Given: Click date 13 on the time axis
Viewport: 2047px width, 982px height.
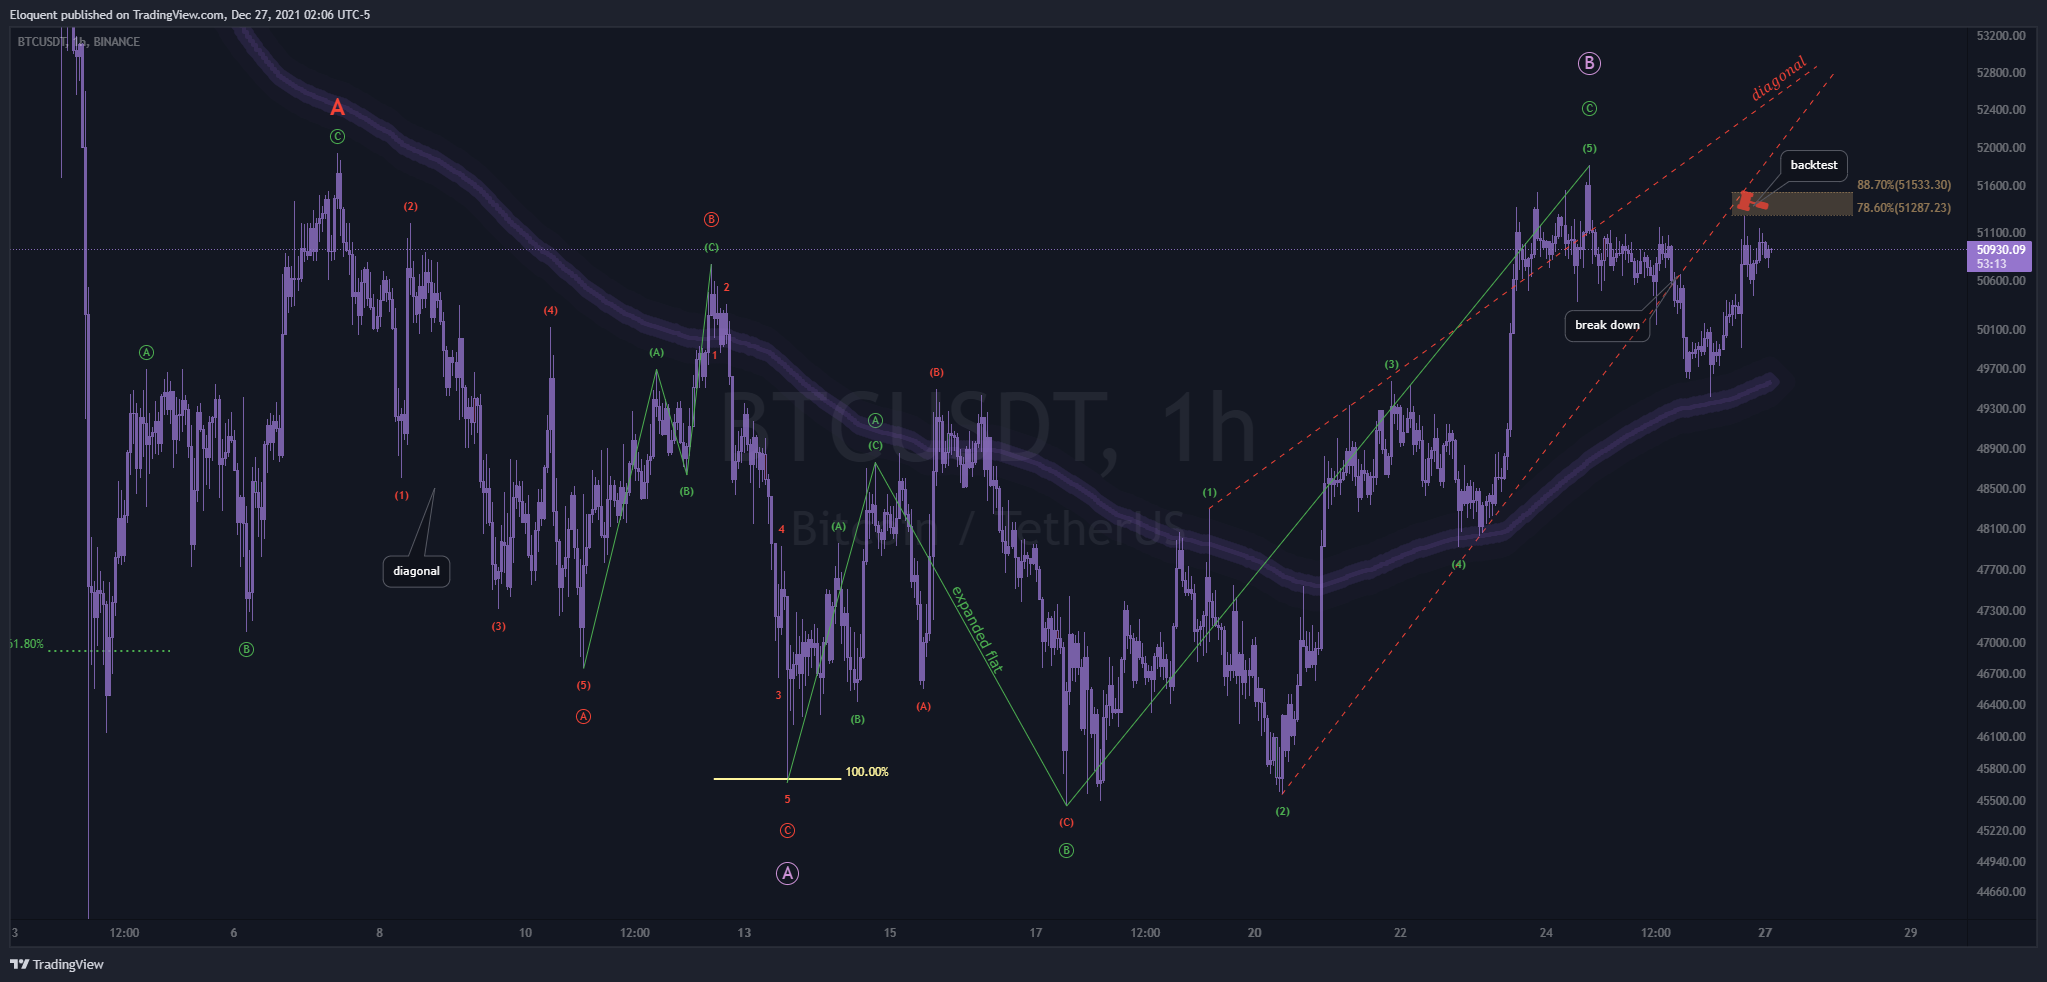Looking at the screenshot, I should pyautogui.click(x=744, y=933).
